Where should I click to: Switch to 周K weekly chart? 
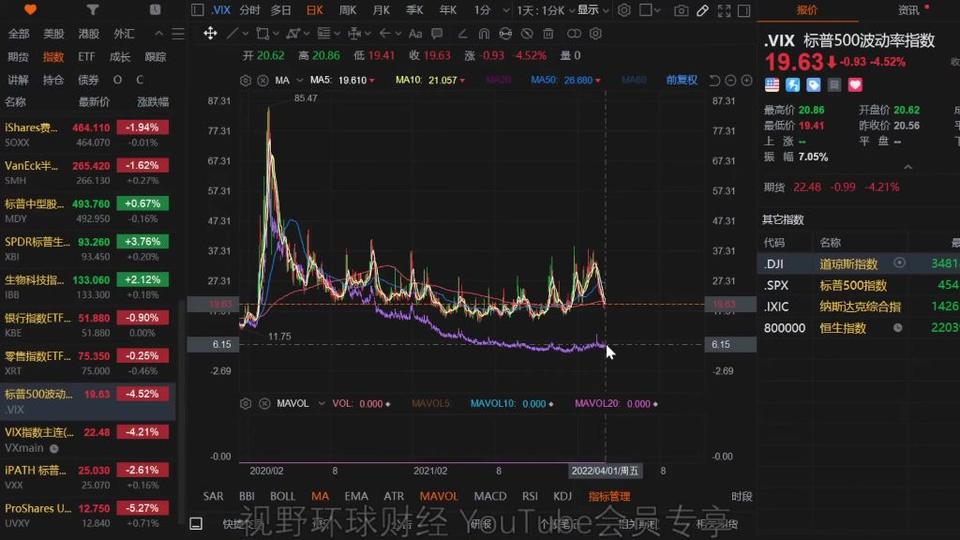click(347, 10)
